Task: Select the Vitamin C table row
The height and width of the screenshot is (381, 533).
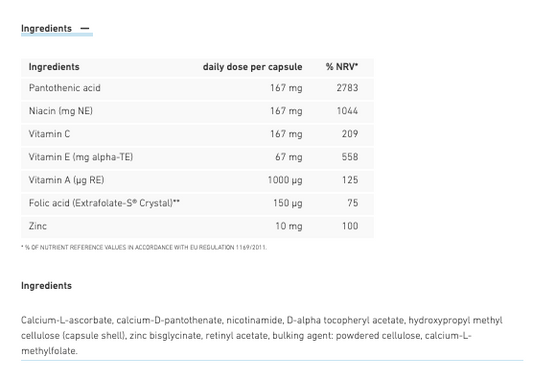Action: pyautogui.click(x=197, y=135)
